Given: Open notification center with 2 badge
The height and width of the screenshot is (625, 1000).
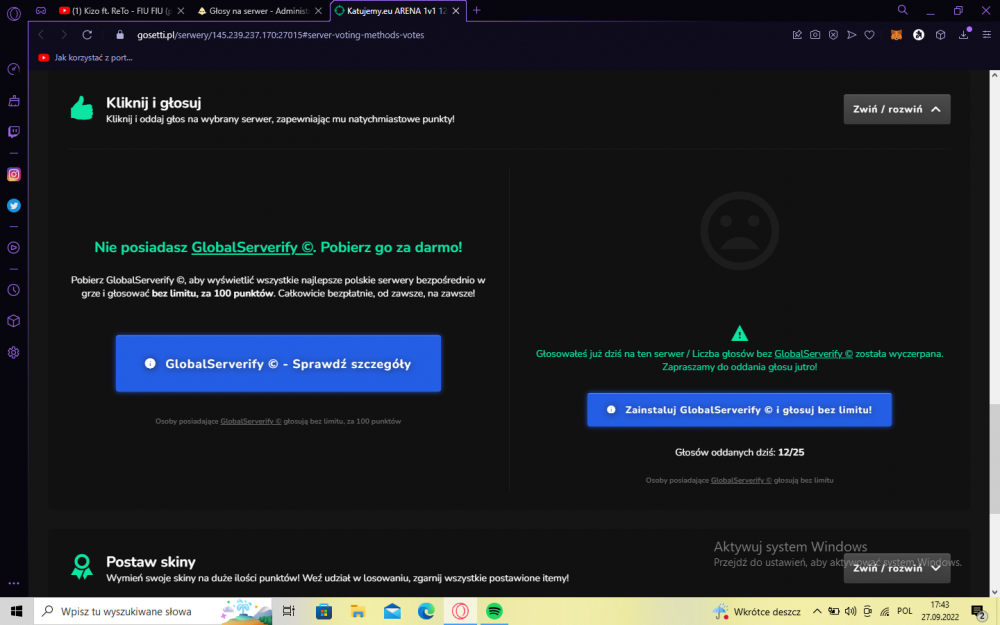Looking at the screenshot, I should [979, 612].
